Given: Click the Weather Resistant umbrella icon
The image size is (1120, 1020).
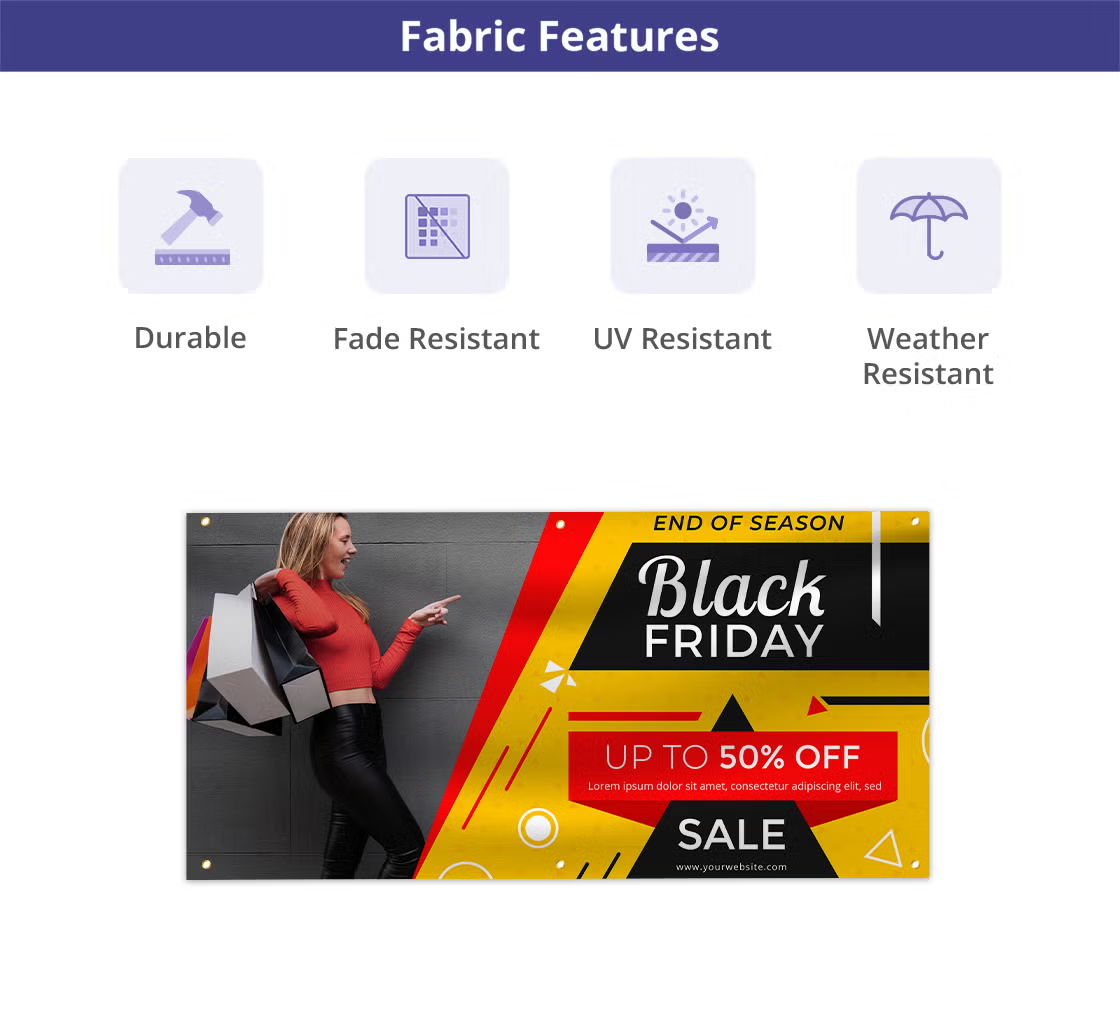Looking at the screenshot, I should point(929,226).
